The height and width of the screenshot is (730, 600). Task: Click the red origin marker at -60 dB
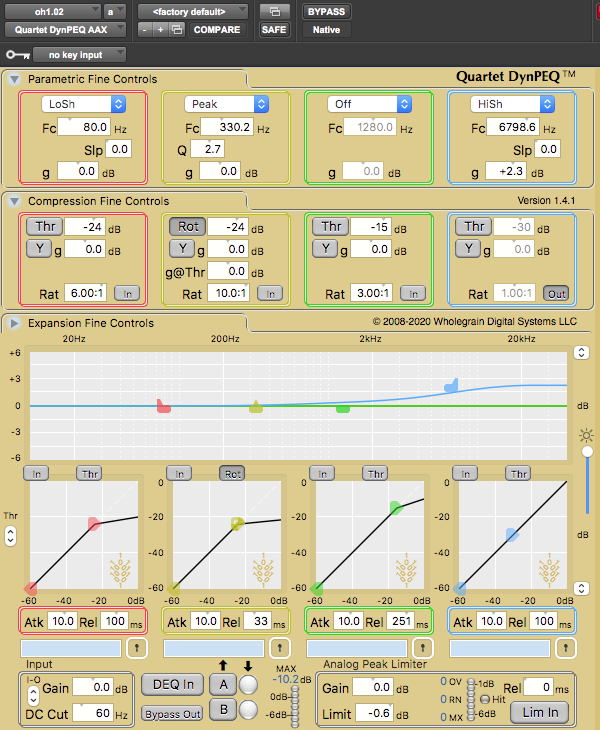(31, 588)
